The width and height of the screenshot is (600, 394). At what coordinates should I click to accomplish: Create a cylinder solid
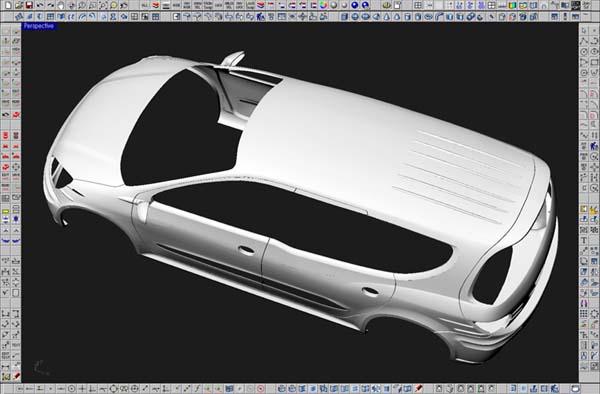(x=408, y=16)
